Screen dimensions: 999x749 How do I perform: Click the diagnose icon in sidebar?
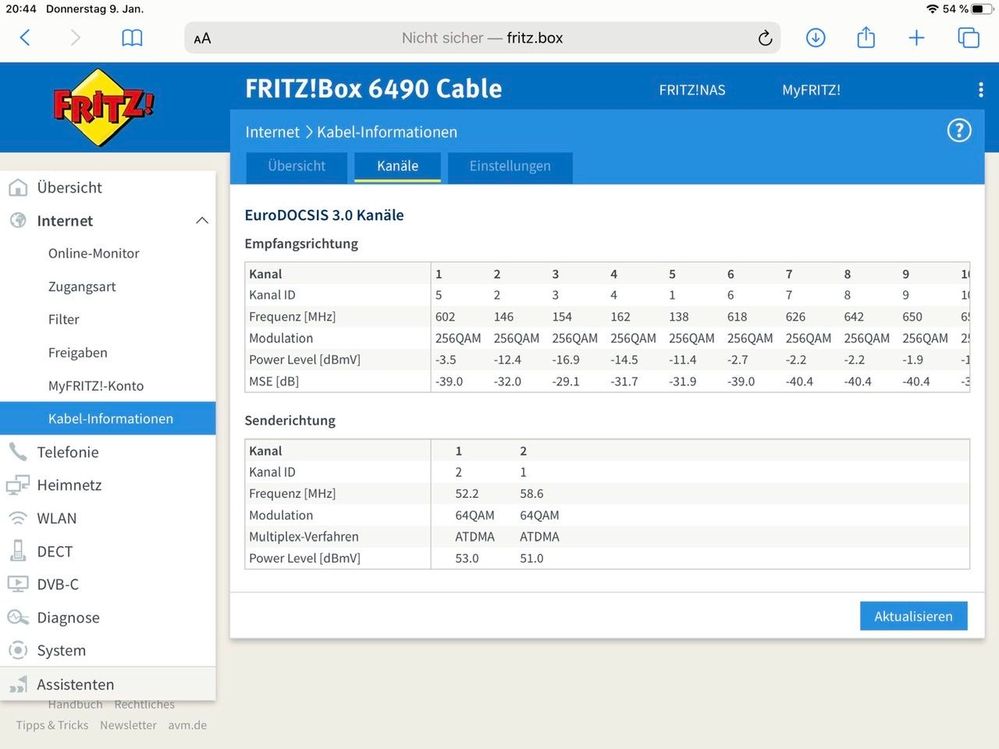pyautogui.click(x=18, y=617)
